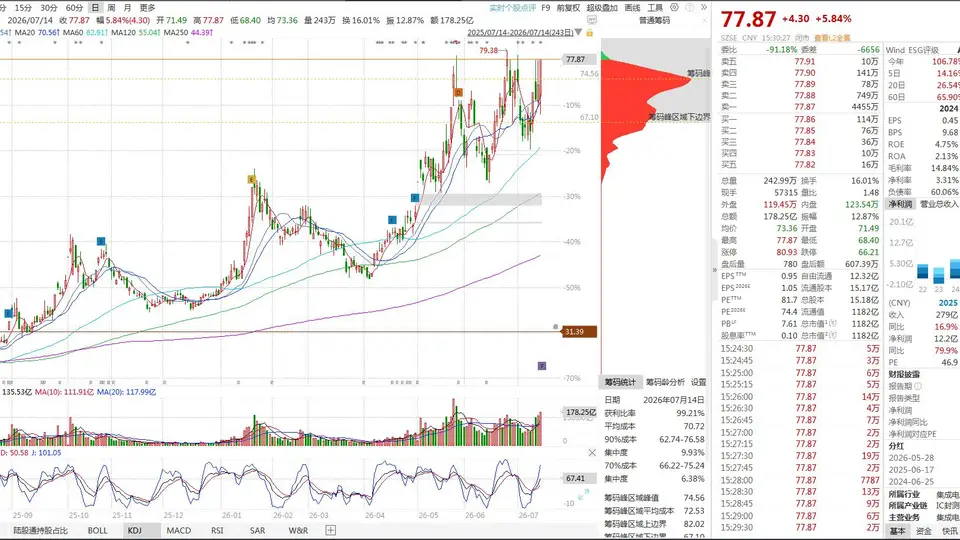The width and height of the screenshot is (960, 540).
Task: Click the 买一 bid price 77.86 row
Action: pyautogui.click(x=800, y=119)
